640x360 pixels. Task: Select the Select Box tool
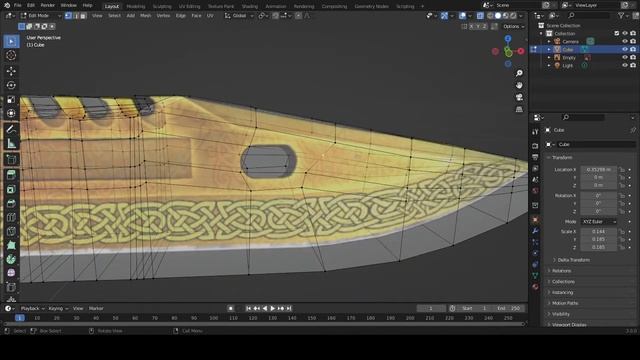pyautogui.click(x=11, y=41)
